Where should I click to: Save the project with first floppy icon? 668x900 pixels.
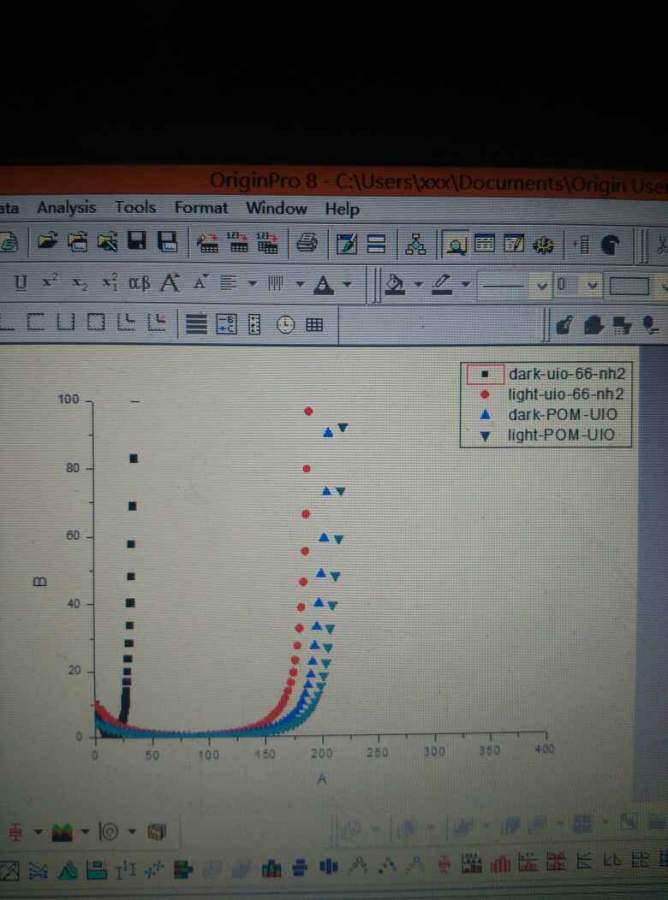tap(137, 241)
